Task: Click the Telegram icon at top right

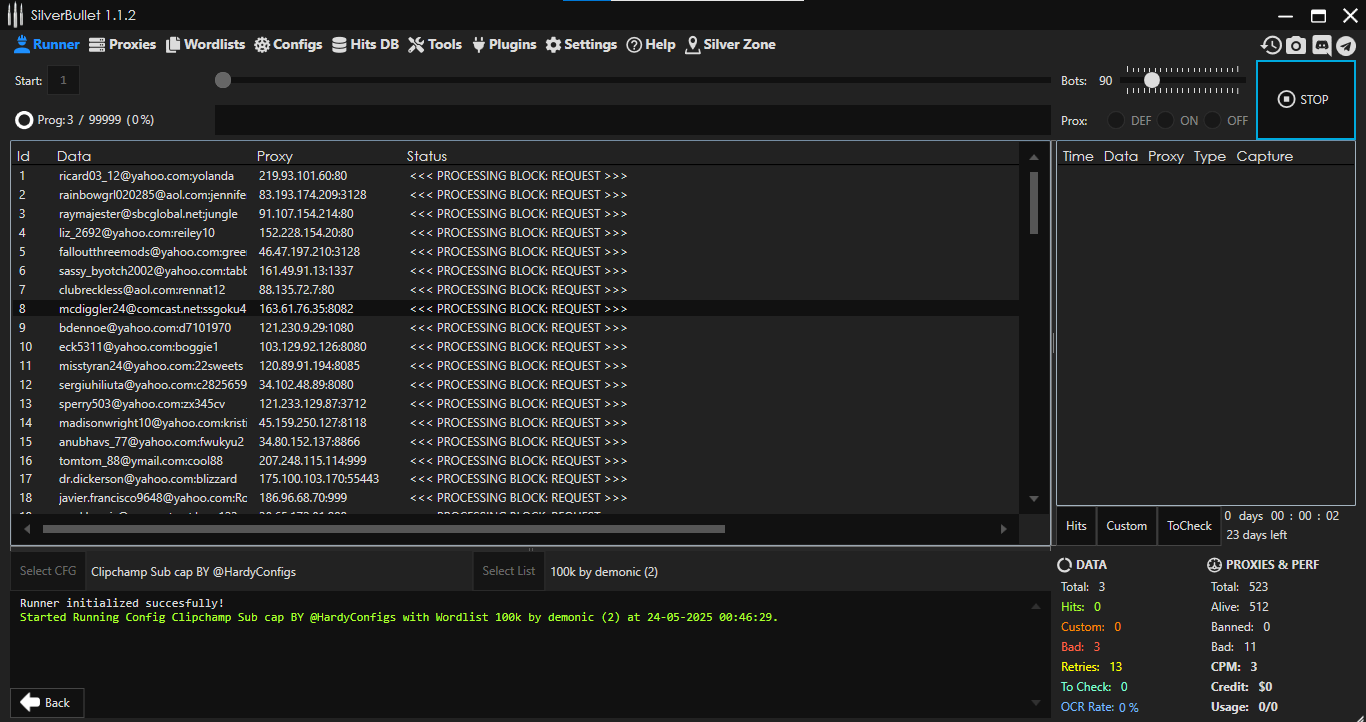Action: [x=1346, y=45]
